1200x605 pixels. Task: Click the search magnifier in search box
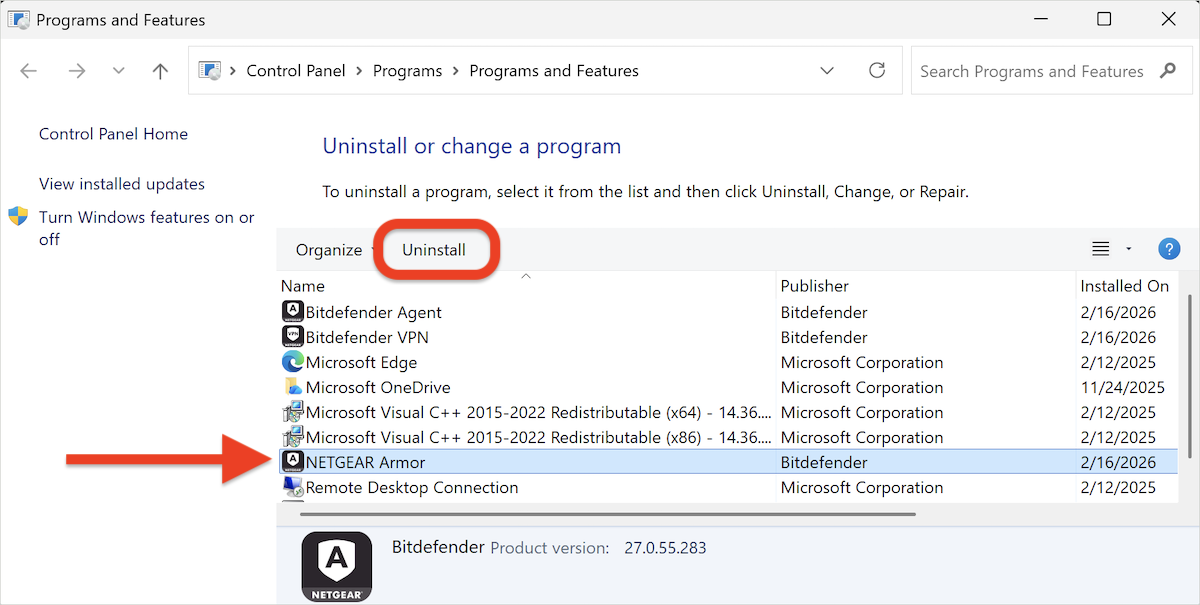[1168, 70]
